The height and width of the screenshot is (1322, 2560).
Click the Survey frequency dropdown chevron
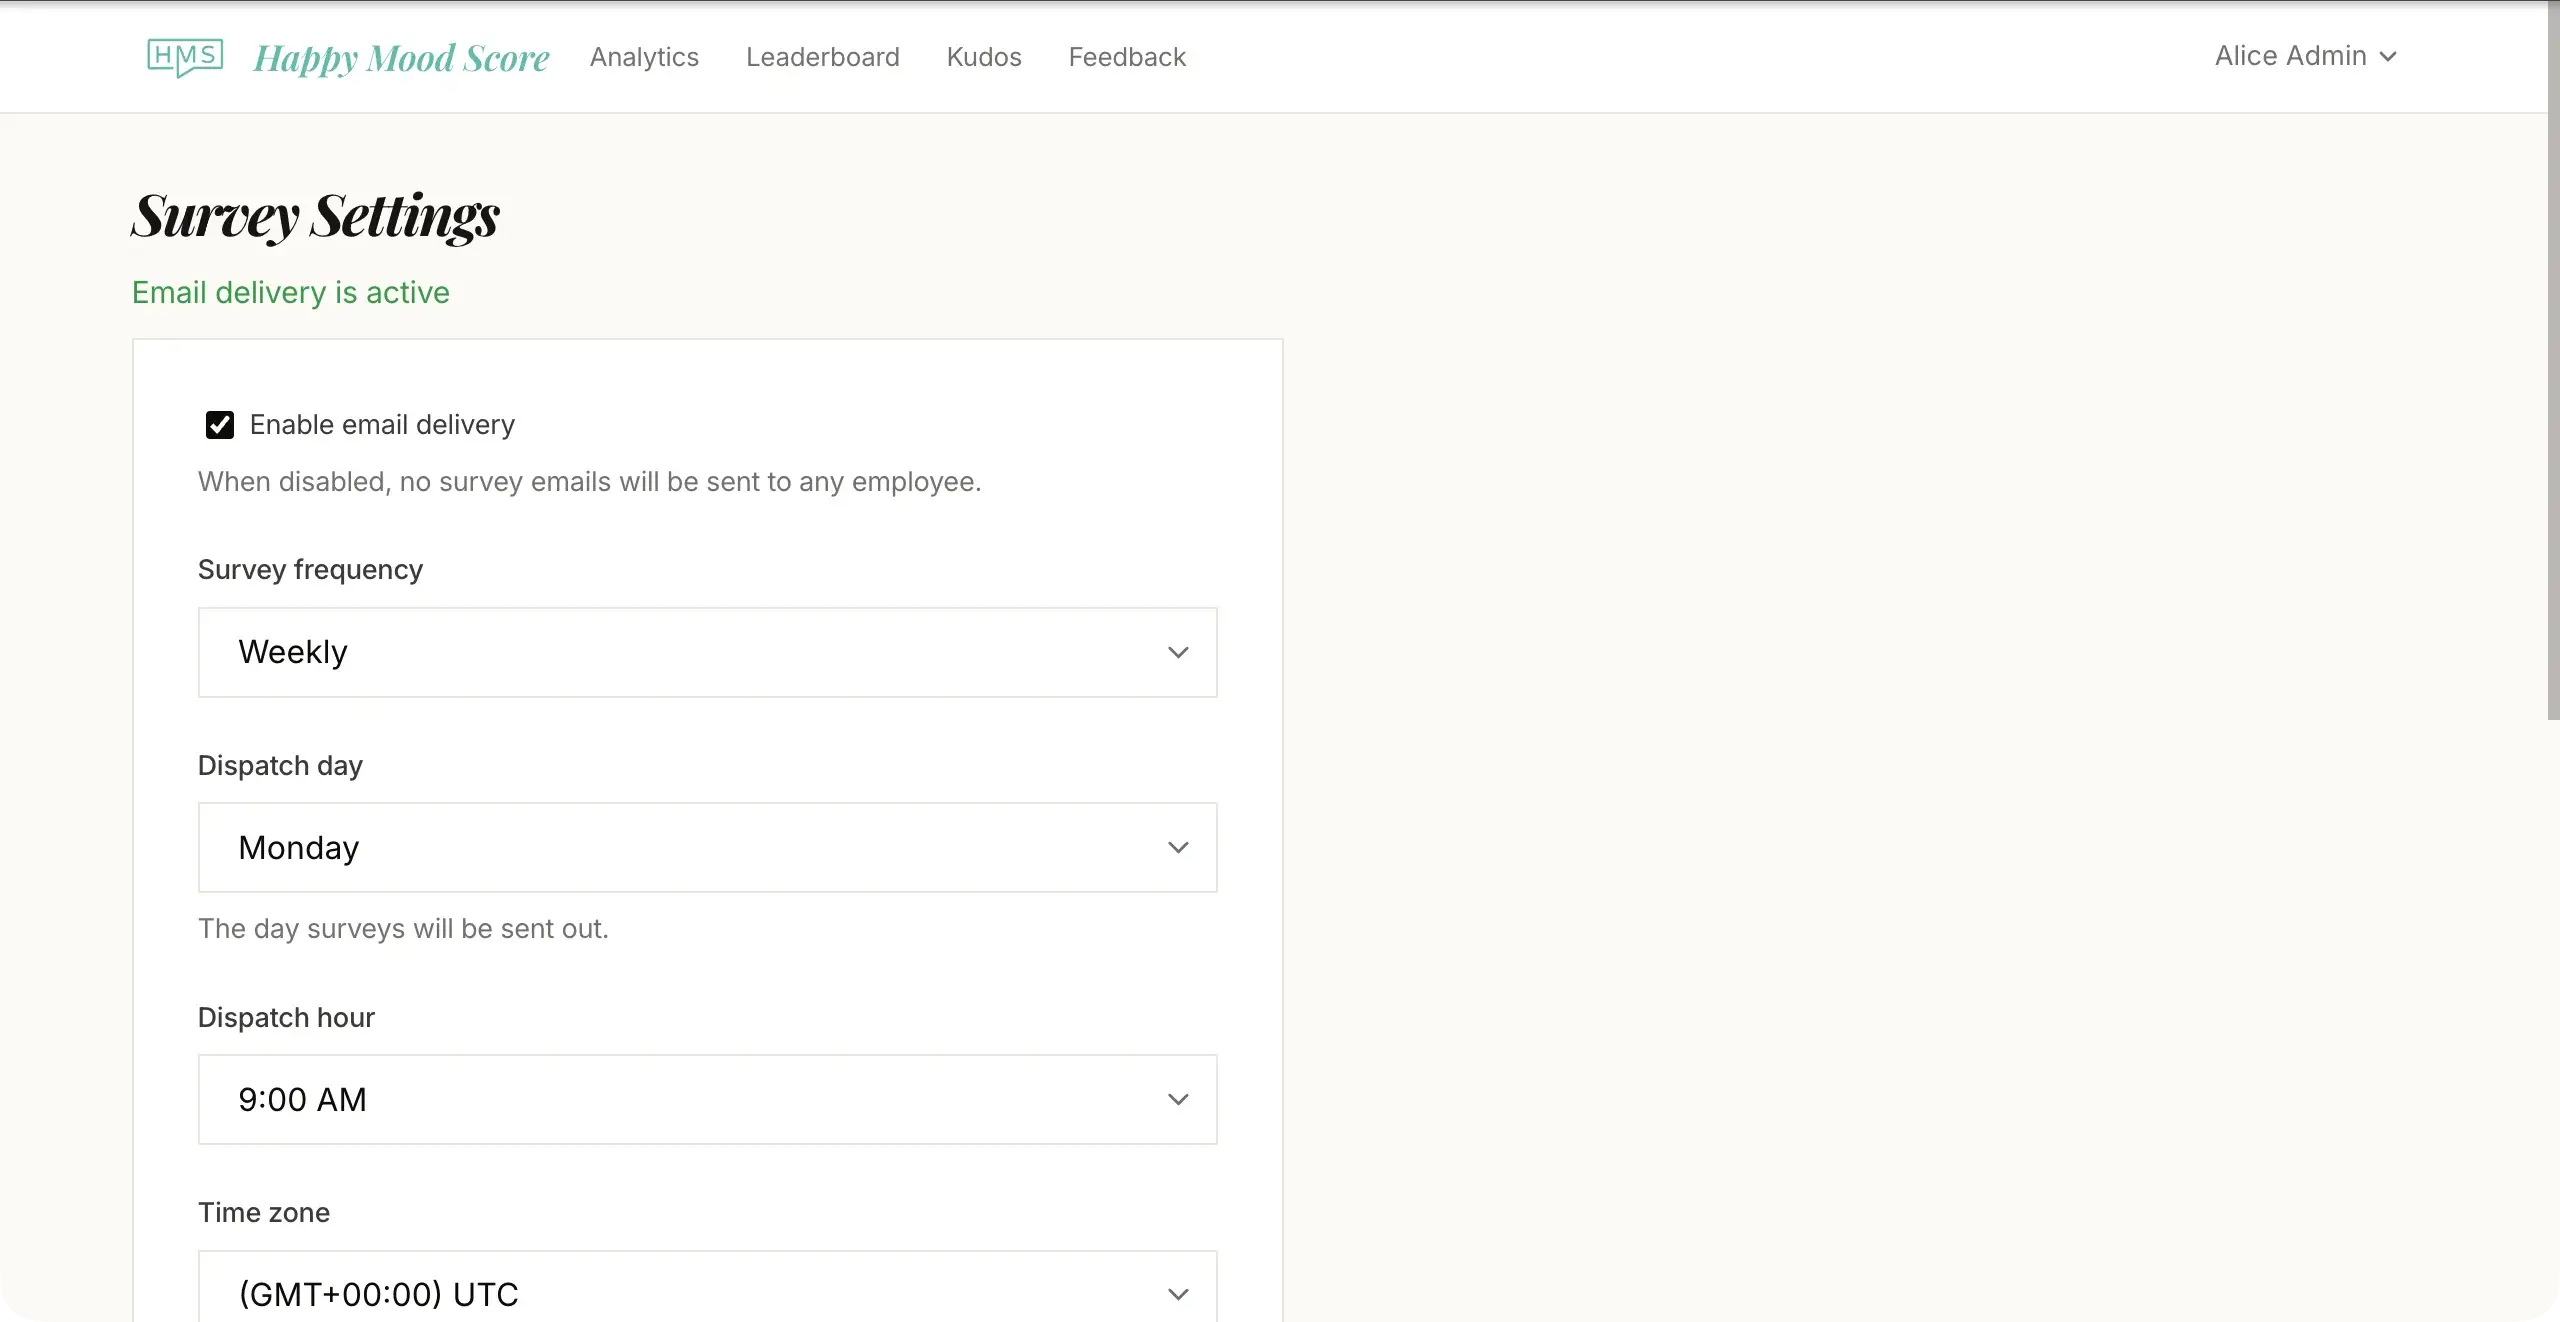[x=1178, y=652]
